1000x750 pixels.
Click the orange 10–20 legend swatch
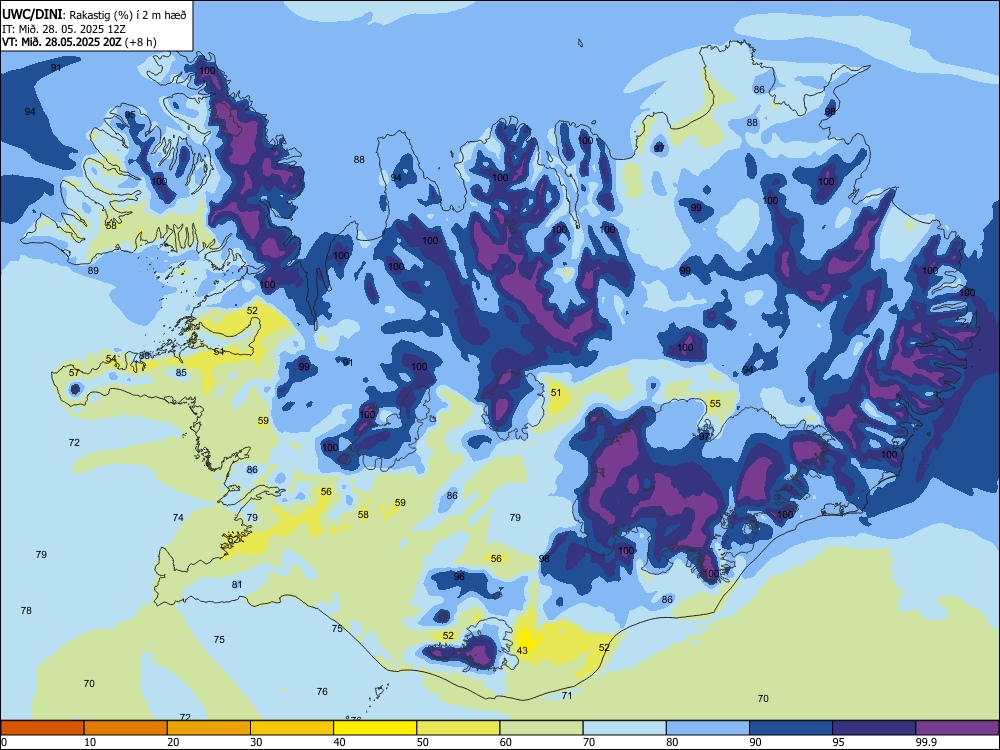click(x=126, y=728)
